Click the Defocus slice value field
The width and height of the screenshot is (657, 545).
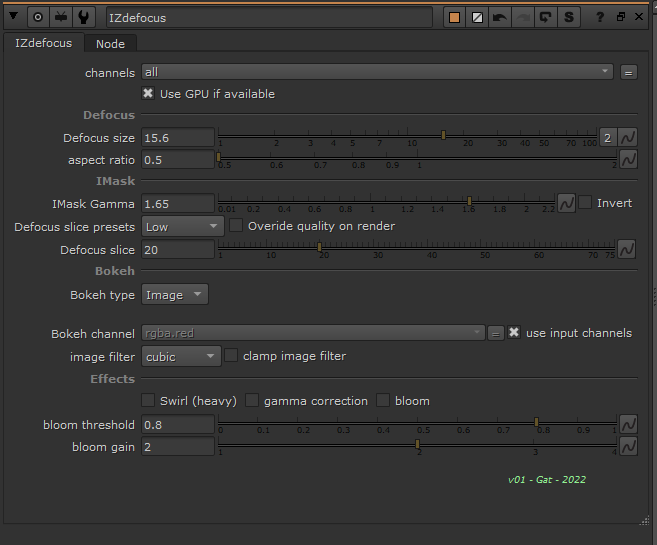[x=178, y=250]
